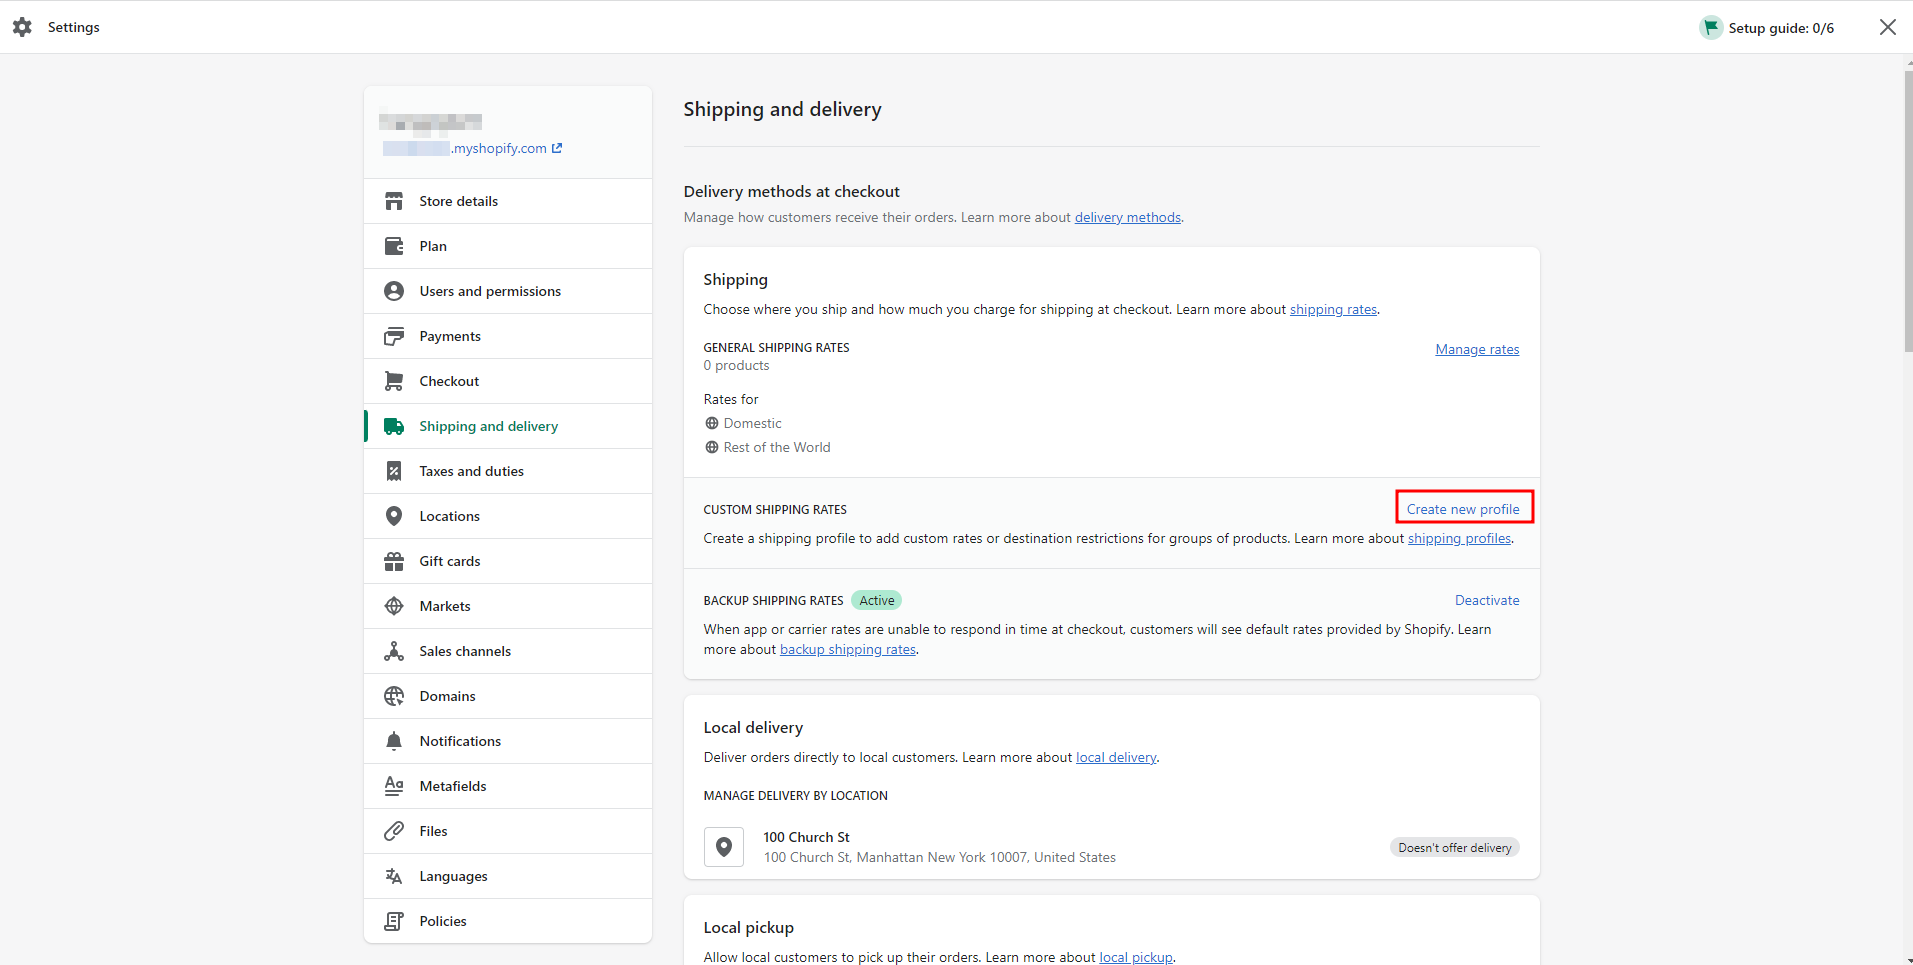Click the Store details storefront icon
This screenshot has width=1913, height=965.
(x=394, y=201)
